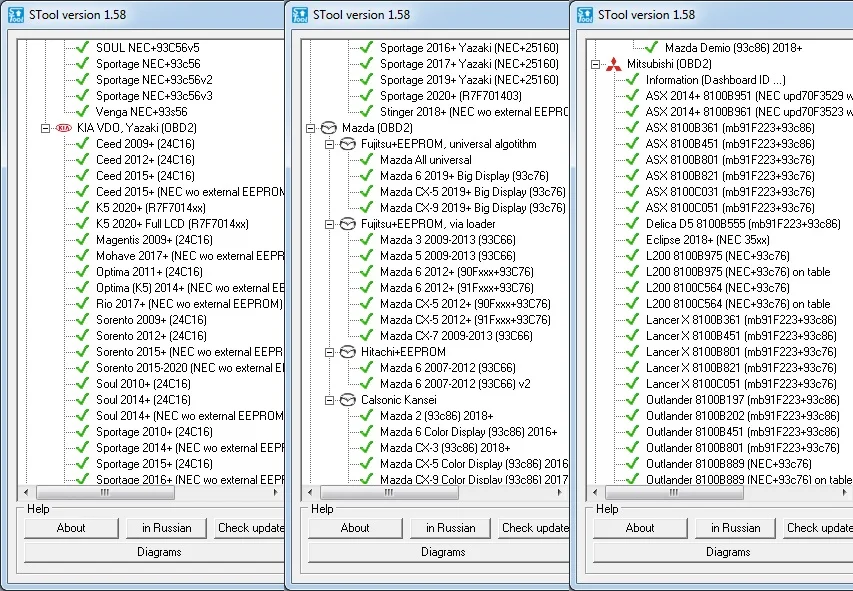Select Sorento 2012+ (24C16) entry
853x591 pixels.
[x=151, y=336]
